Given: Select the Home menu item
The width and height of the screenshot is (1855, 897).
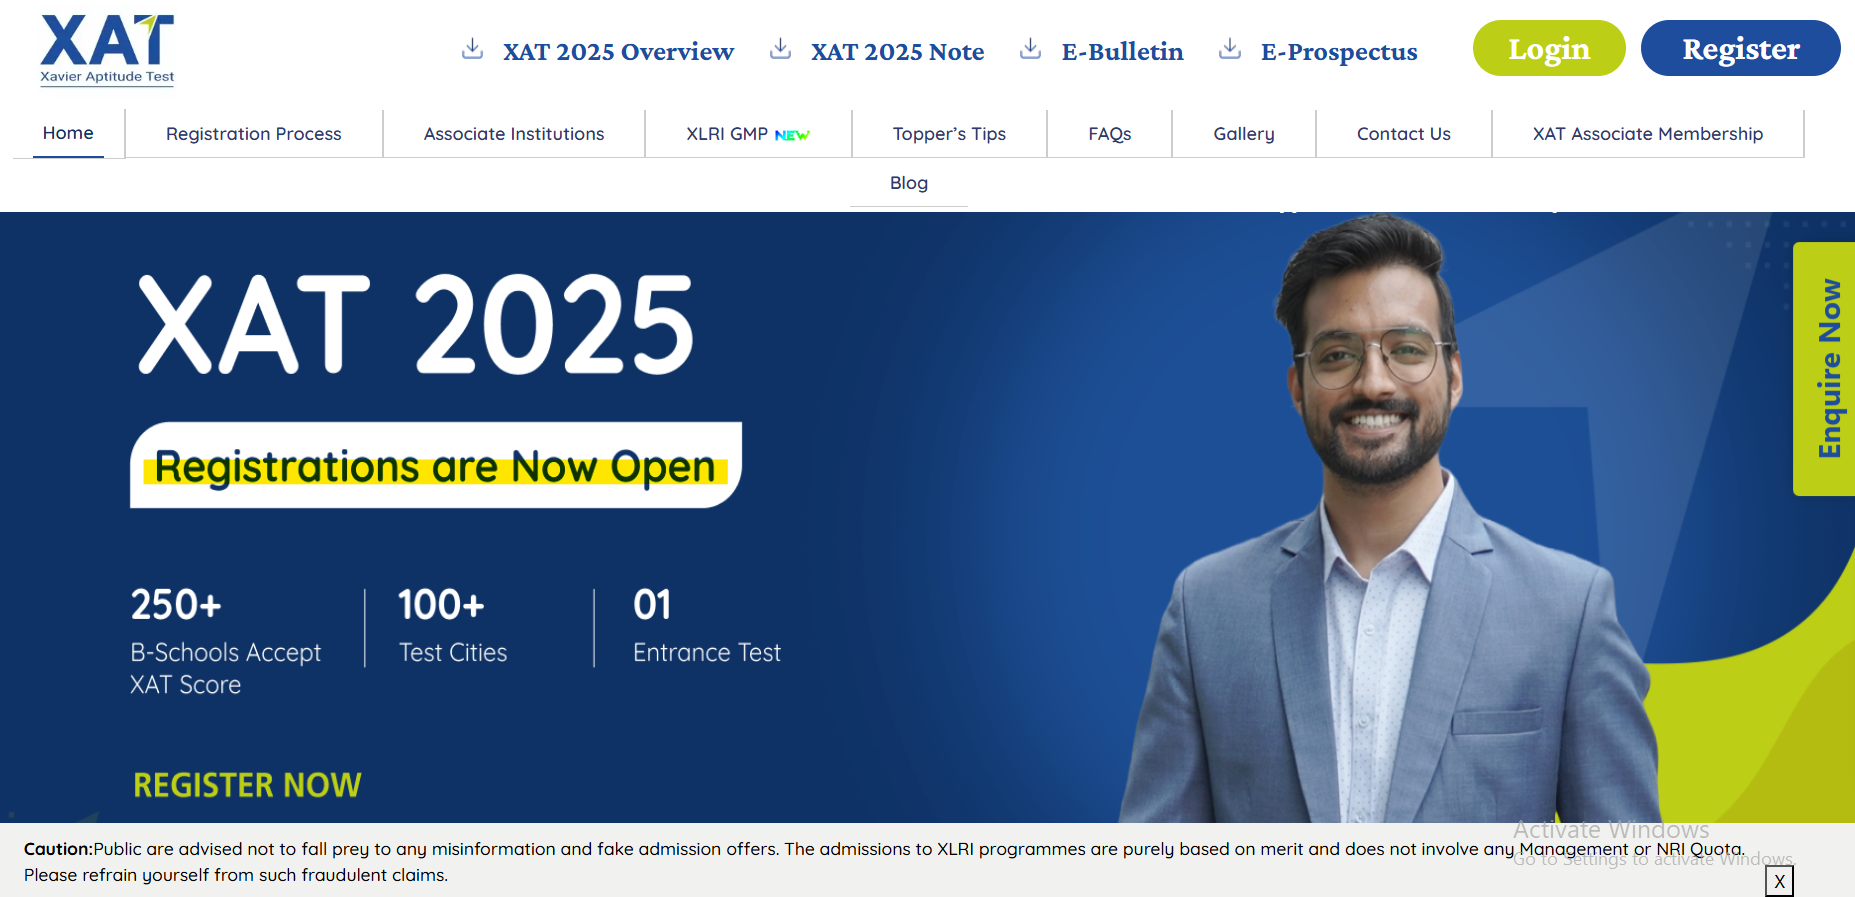Looking at the screenshot, I should (x=68, y=133).
